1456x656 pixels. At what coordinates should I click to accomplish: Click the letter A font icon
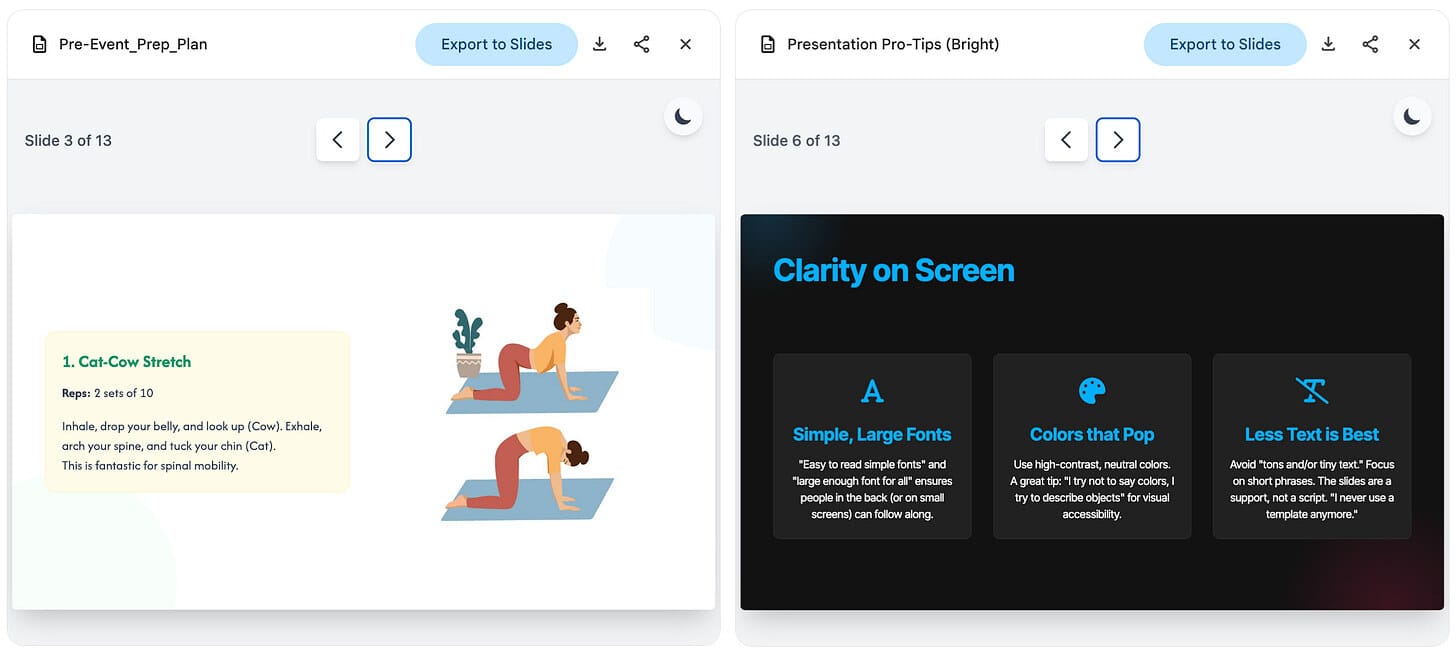872,391
